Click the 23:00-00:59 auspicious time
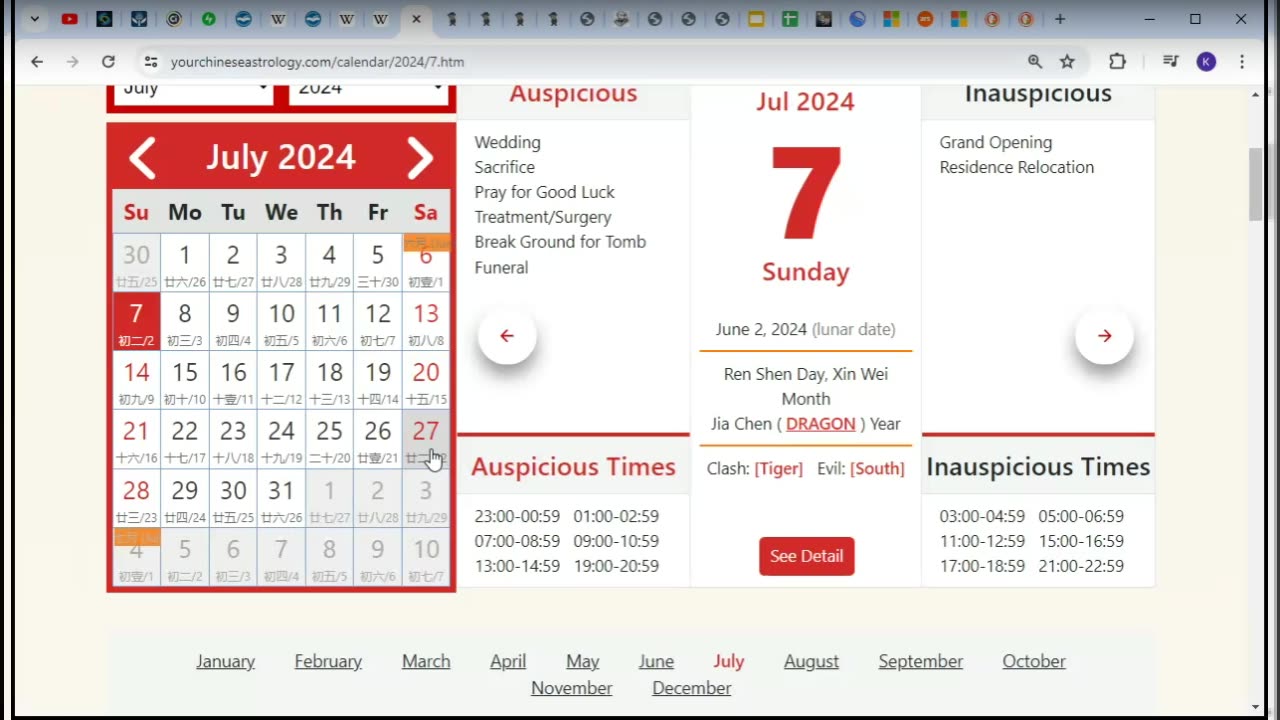1280x720 pixels. pyautogui.click(x=517, y=516)
